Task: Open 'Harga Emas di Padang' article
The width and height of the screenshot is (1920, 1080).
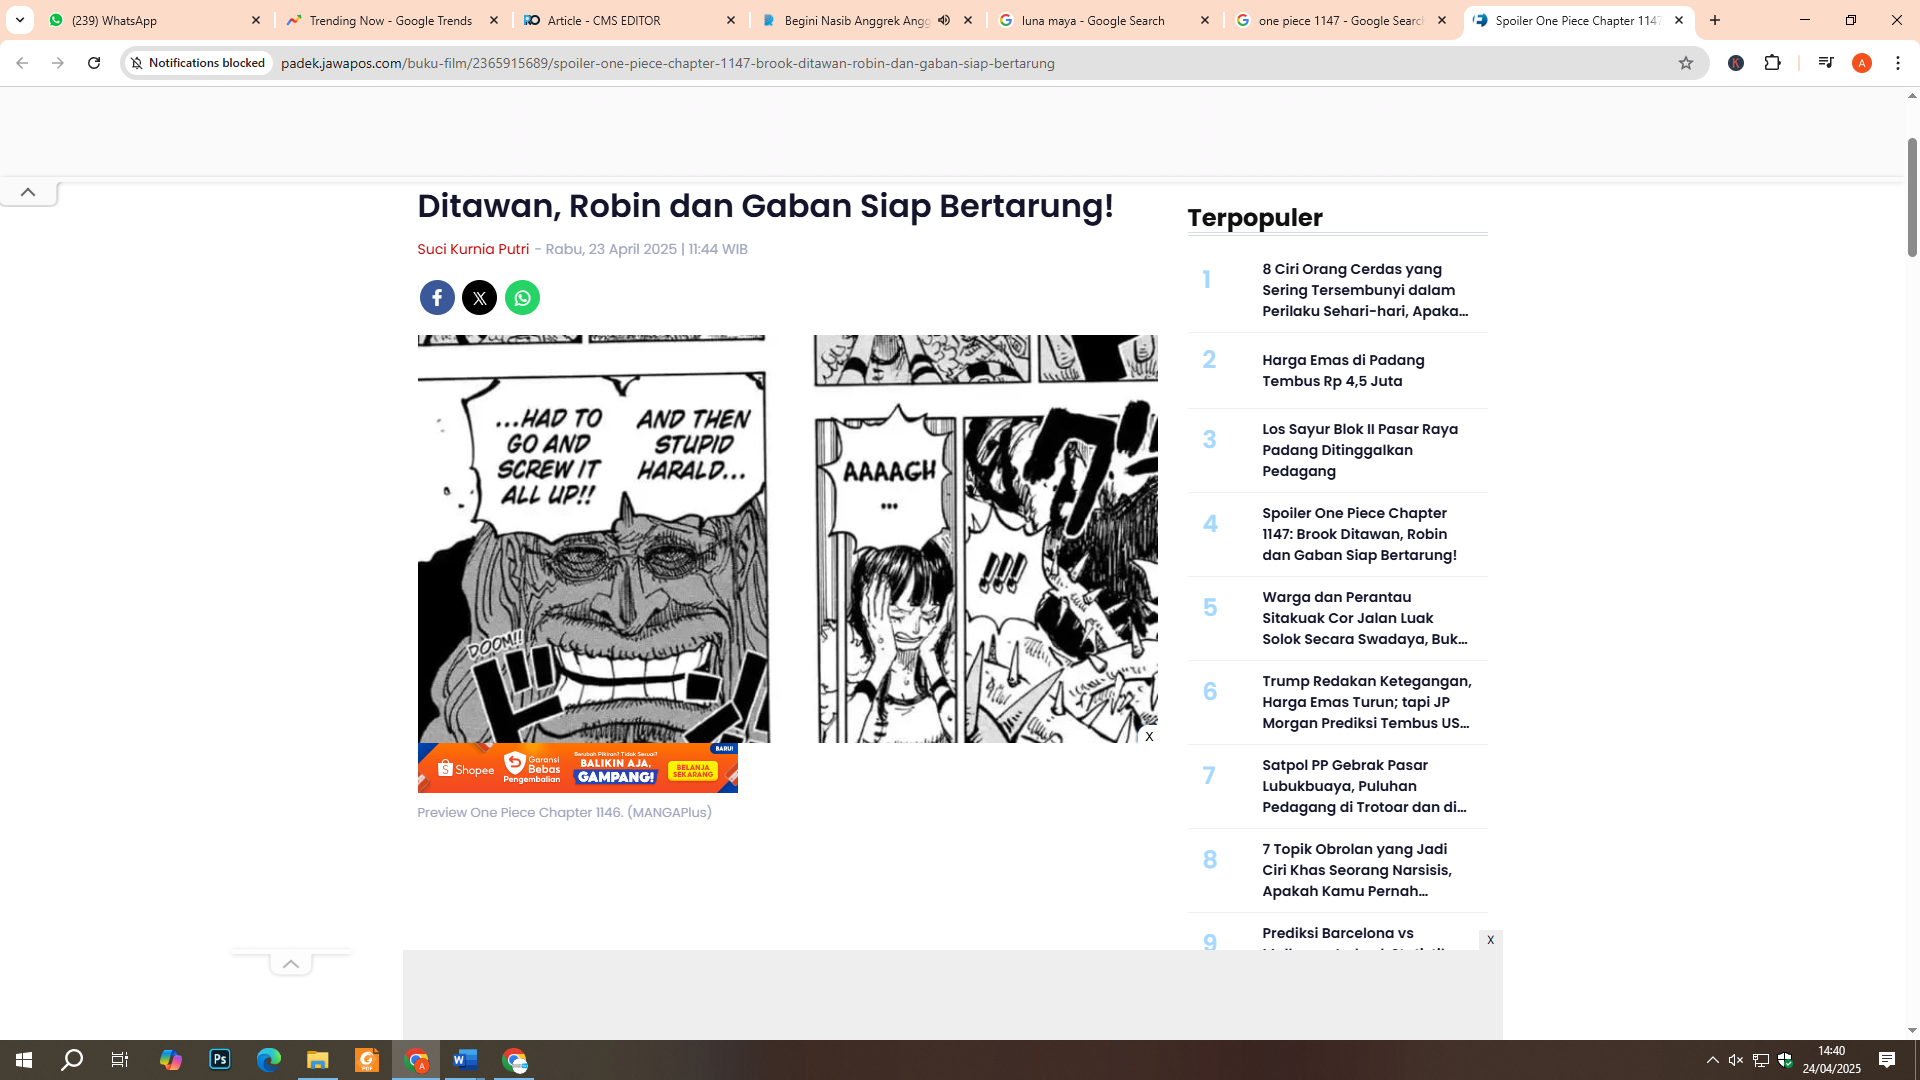Action: [1343, 371]
